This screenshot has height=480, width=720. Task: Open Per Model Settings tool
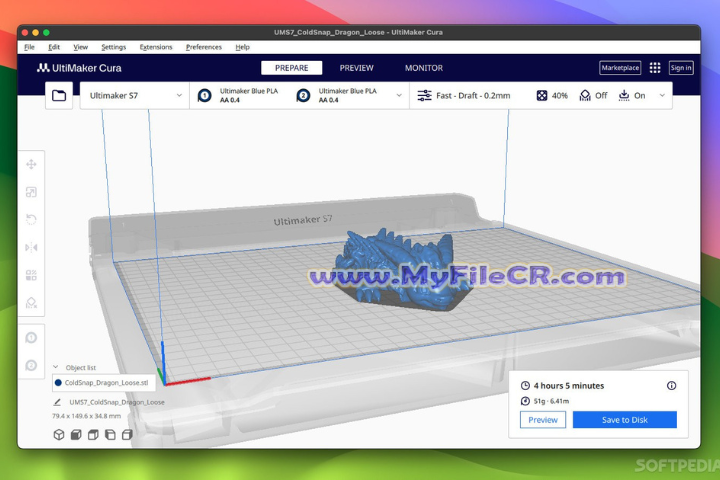pyautogui.click(x=31, y=275)
